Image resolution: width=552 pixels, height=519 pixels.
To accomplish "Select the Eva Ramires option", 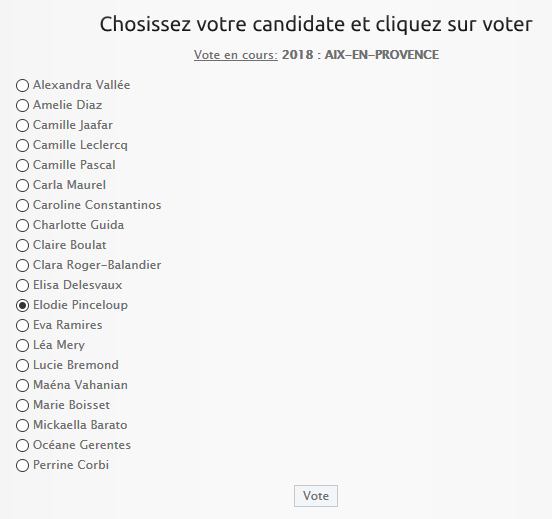I will pyautogui.click(x=22, y=326).
